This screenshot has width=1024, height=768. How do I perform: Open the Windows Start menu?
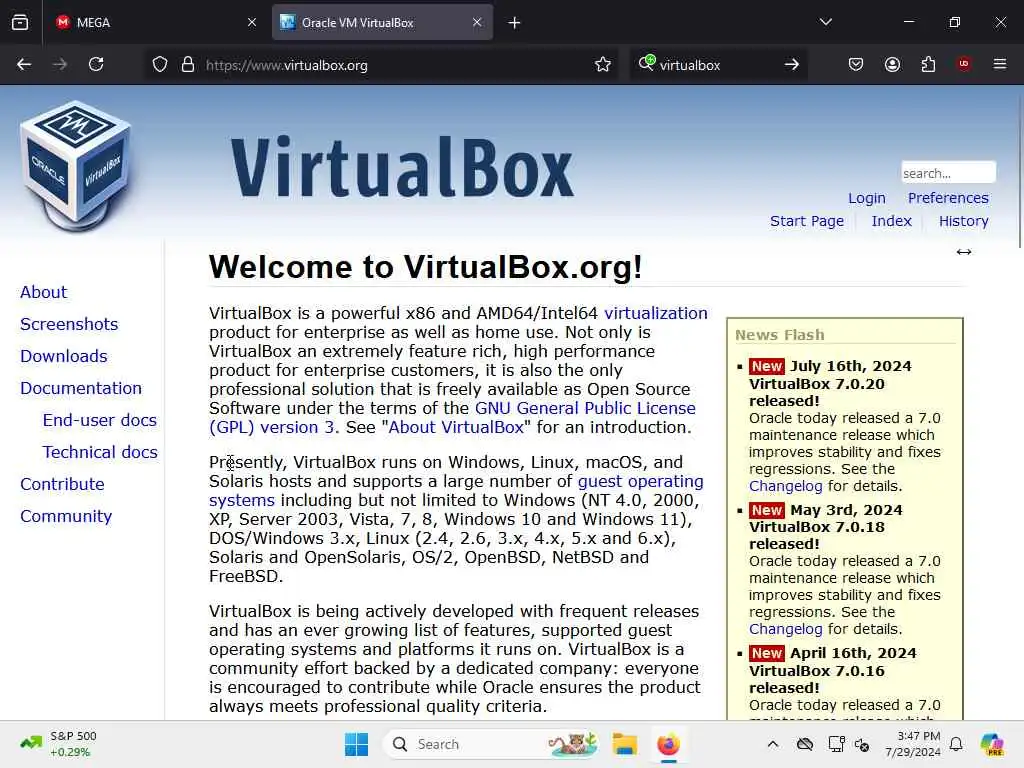pos(357,744)
